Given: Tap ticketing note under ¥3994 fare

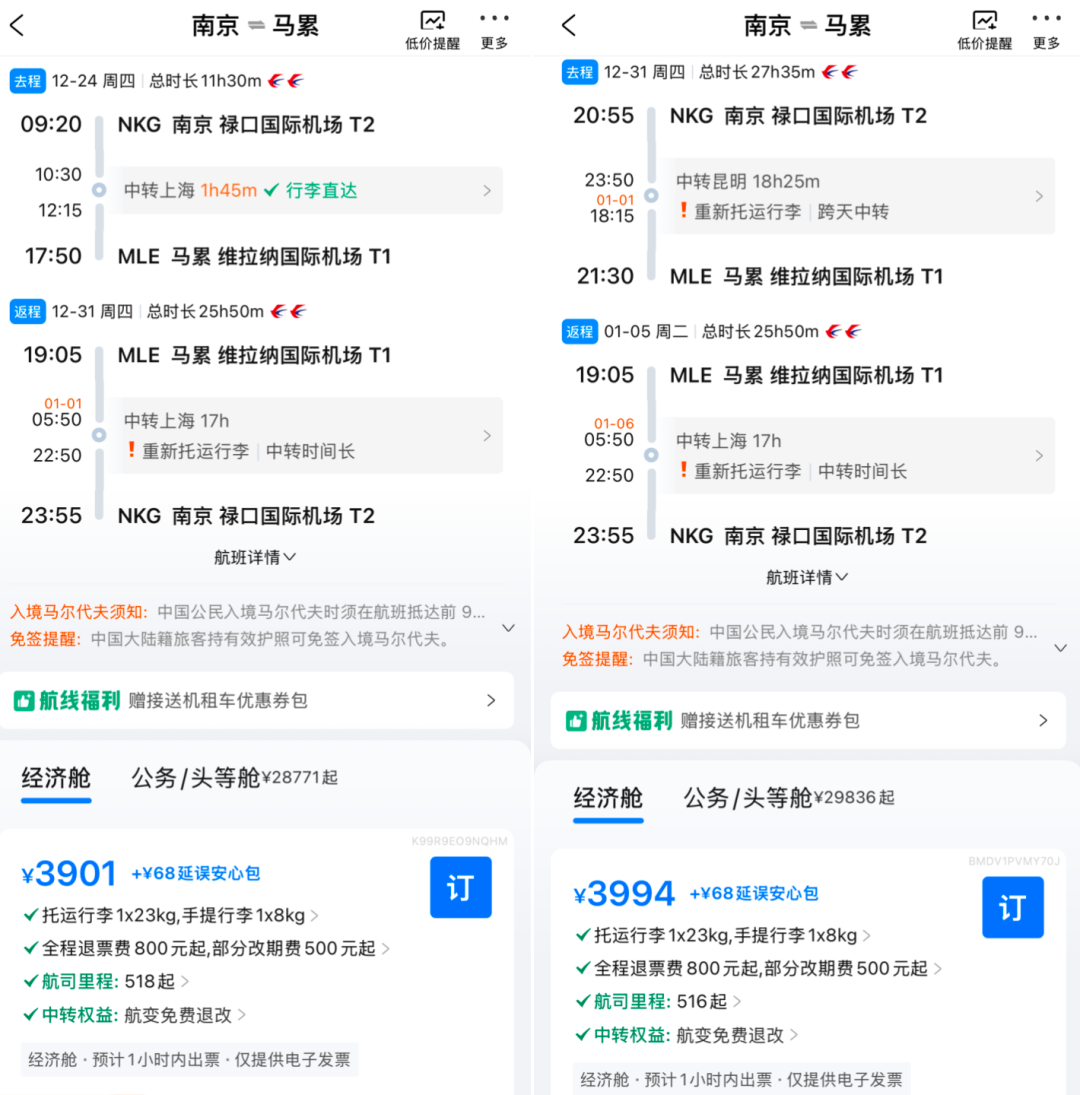Looking at the screenshot, I should [741, 1080].
